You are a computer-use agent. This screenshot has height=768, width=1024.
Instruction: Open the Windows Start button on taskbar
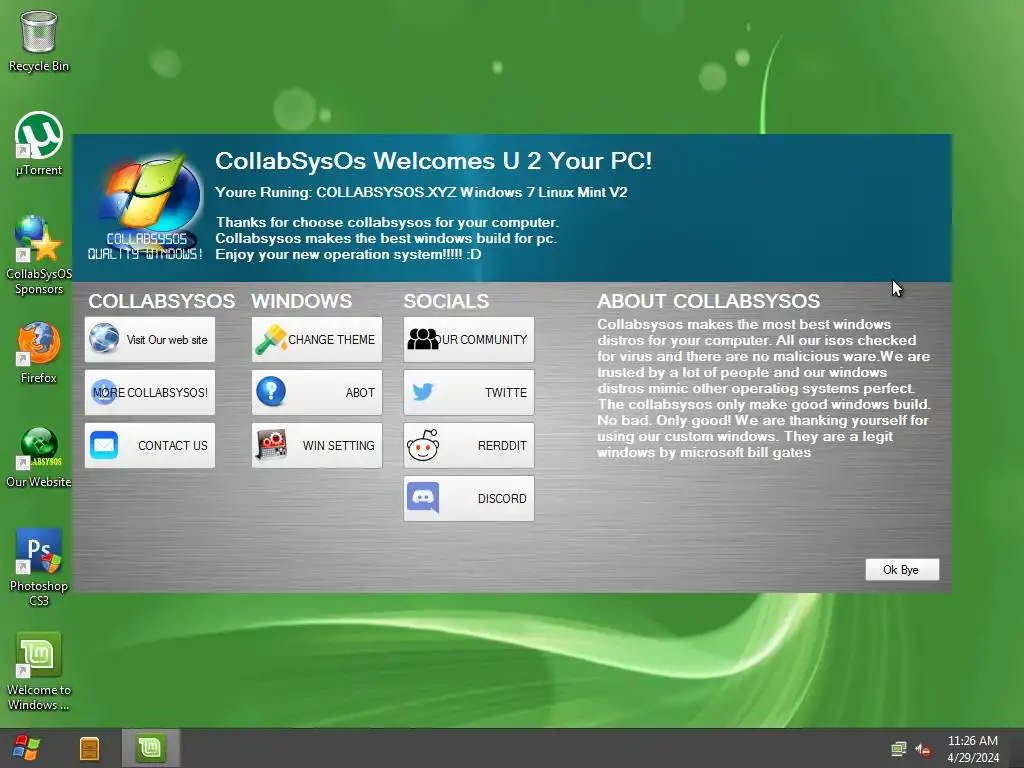[26, 748]
